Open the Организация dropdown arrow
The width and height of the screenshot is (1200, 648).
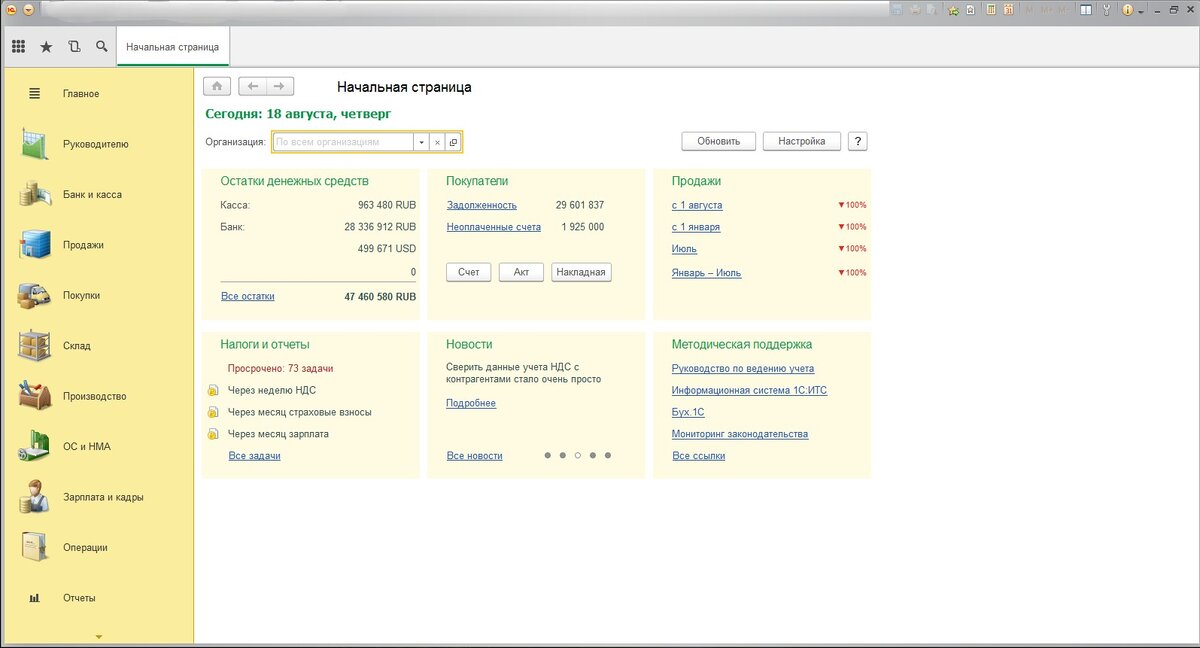click(421, 142)
